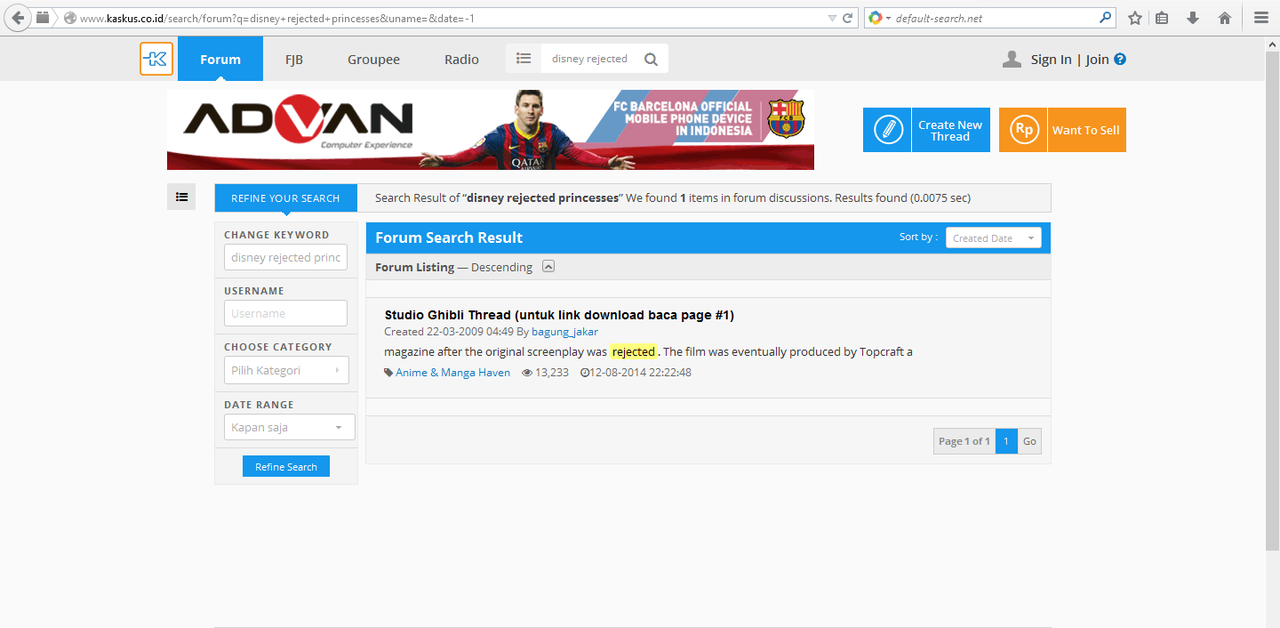Open the Advan Barcelona banner ad
1280x628 pixels.
click(490, 130)
